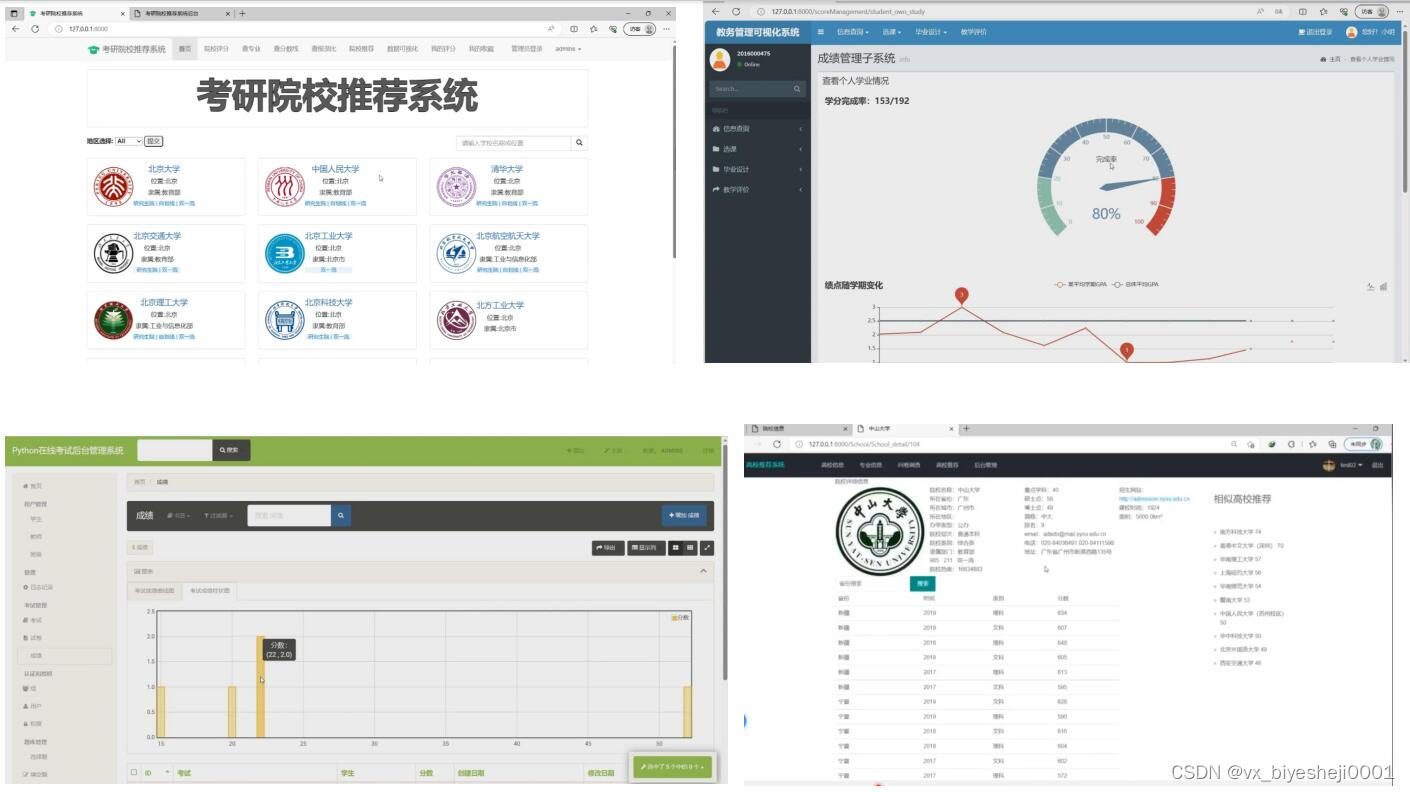Image resolution: width=1410 pixels, height=792 pixels.
Task: Open 毕业设计 dropdown in 教务 top bar
Action: (930, 32)
